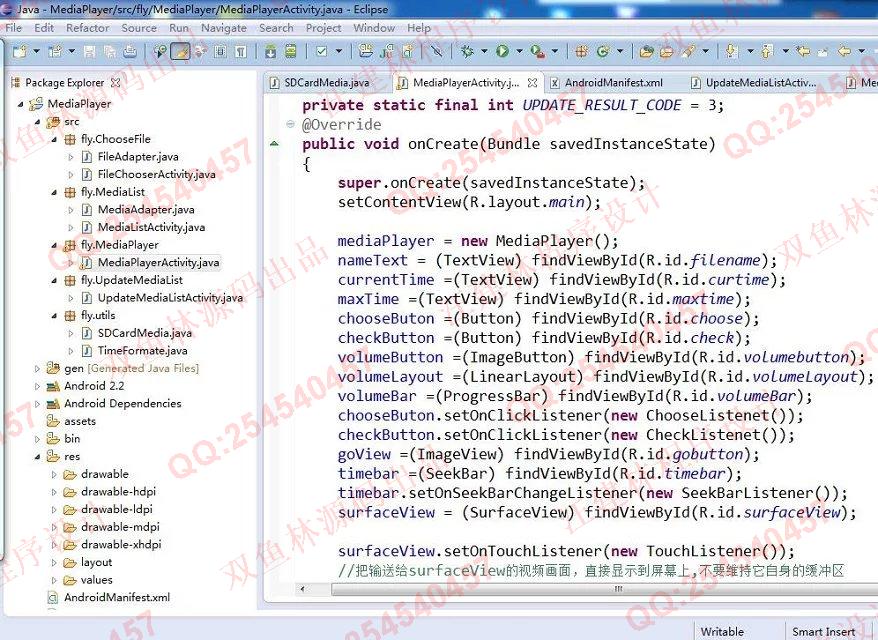Click the horizontal scrollbar left arrow

tap(303, 589)
